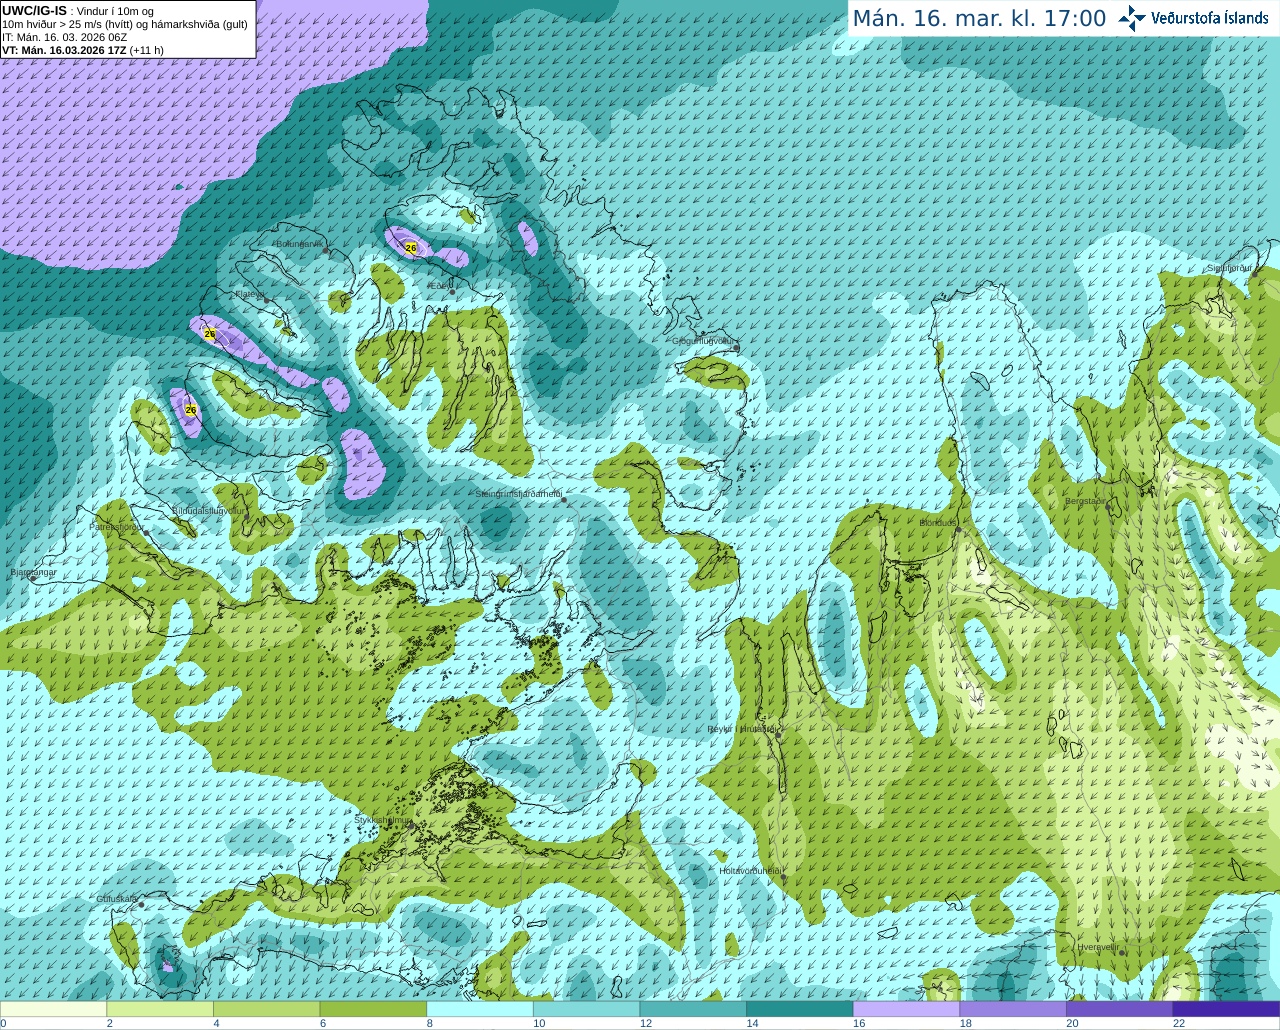Select the Hveravellir station dot
Viewport: 1280px width, 1030px height.
(x=1123, y=953)
